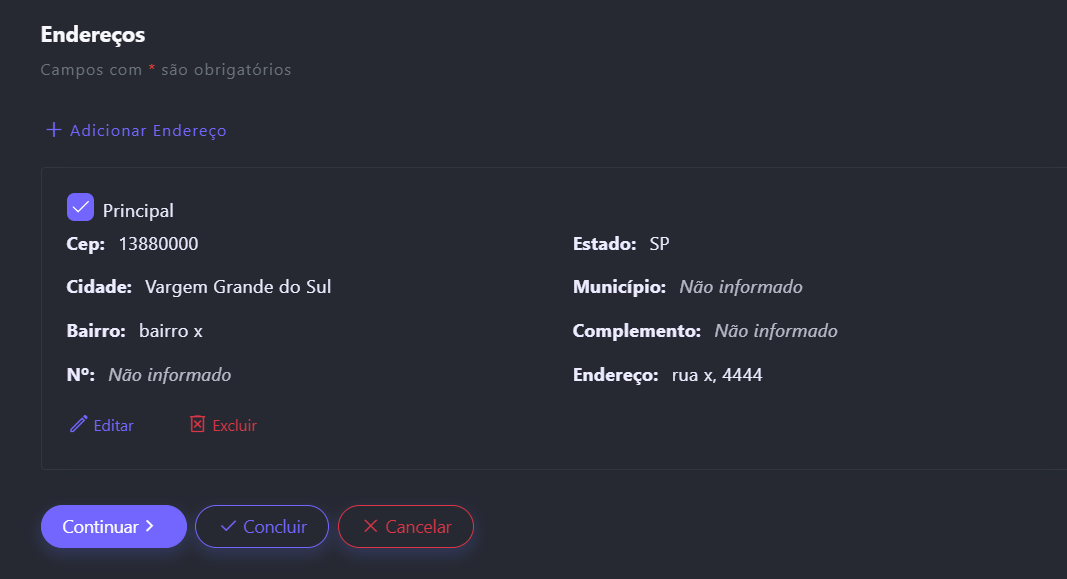Click the plus icon beside Adicionar Endereço
Screen dimensions: 1067x579
click(53, 130)
